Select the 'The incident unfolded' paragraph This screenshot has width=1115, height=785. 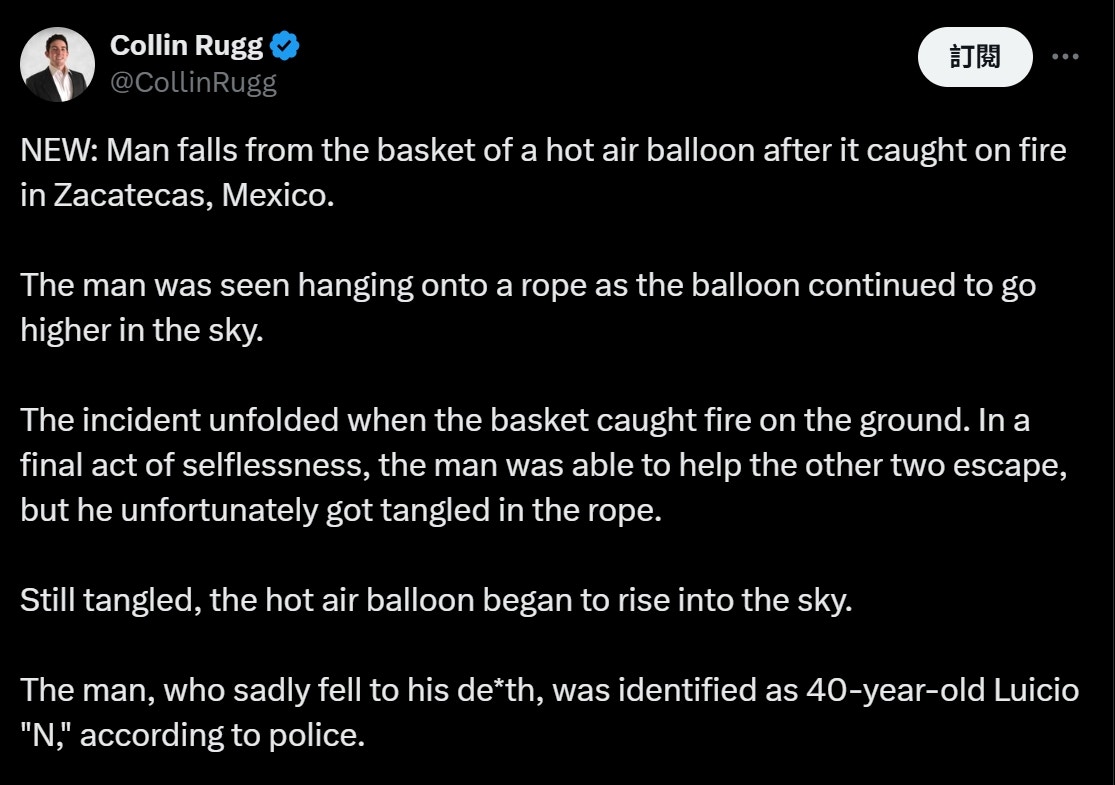click(543, 465)
